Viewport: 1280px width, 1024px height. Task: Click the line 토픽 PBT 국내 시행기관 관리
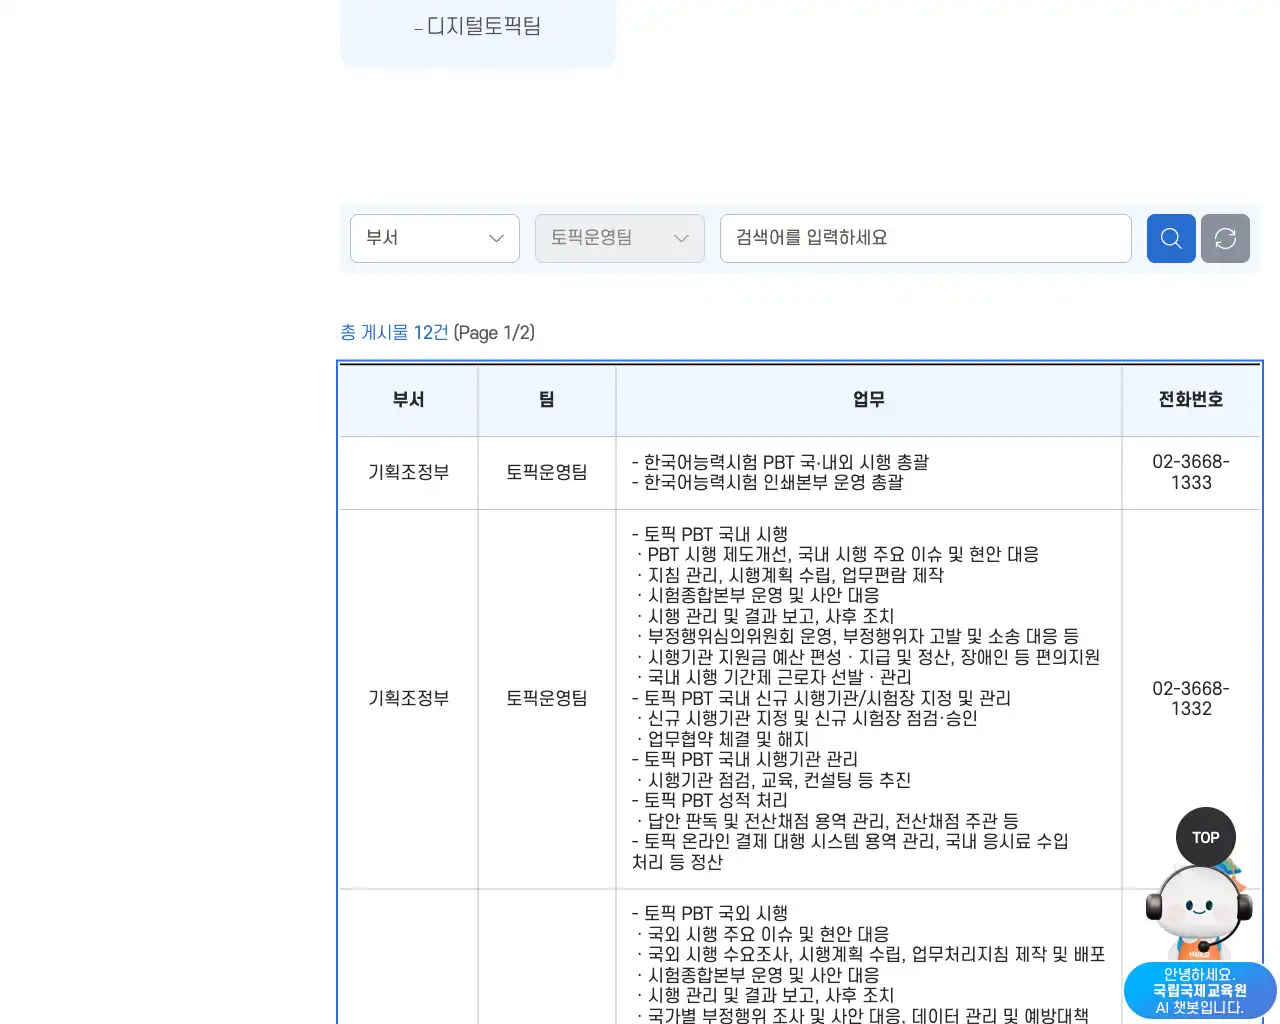(x=745, y=759)
